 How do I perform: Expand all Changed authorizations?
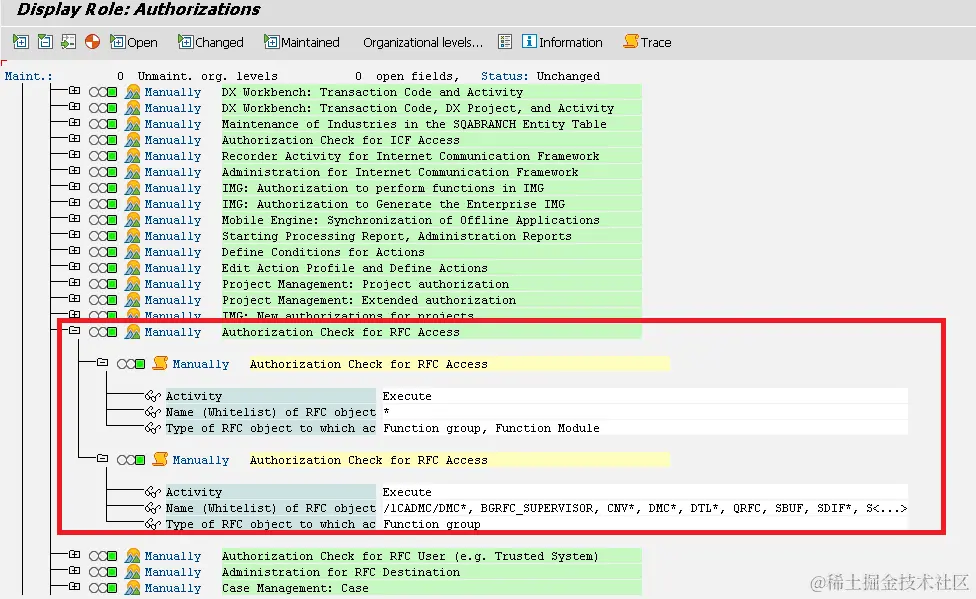click(210, 42)
